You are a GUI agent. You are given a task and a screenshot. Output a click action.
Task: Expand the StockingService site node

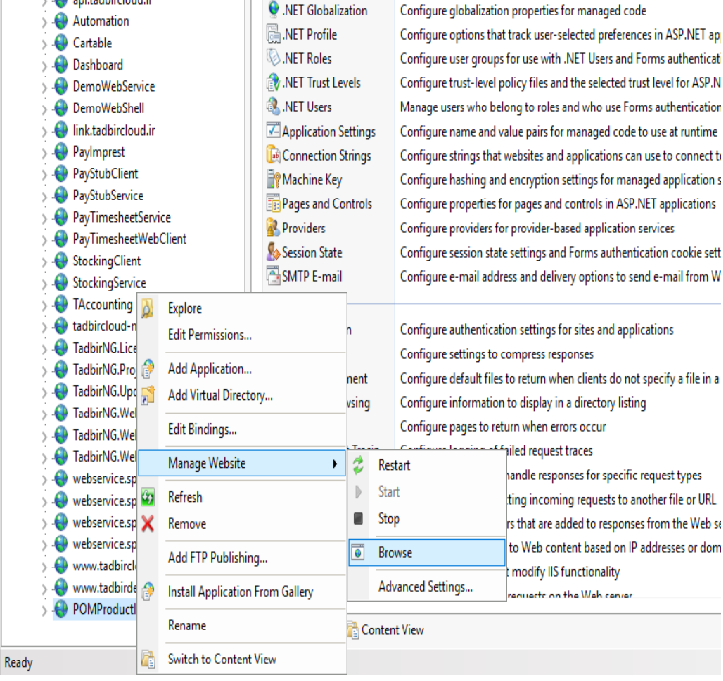point(44,284)
